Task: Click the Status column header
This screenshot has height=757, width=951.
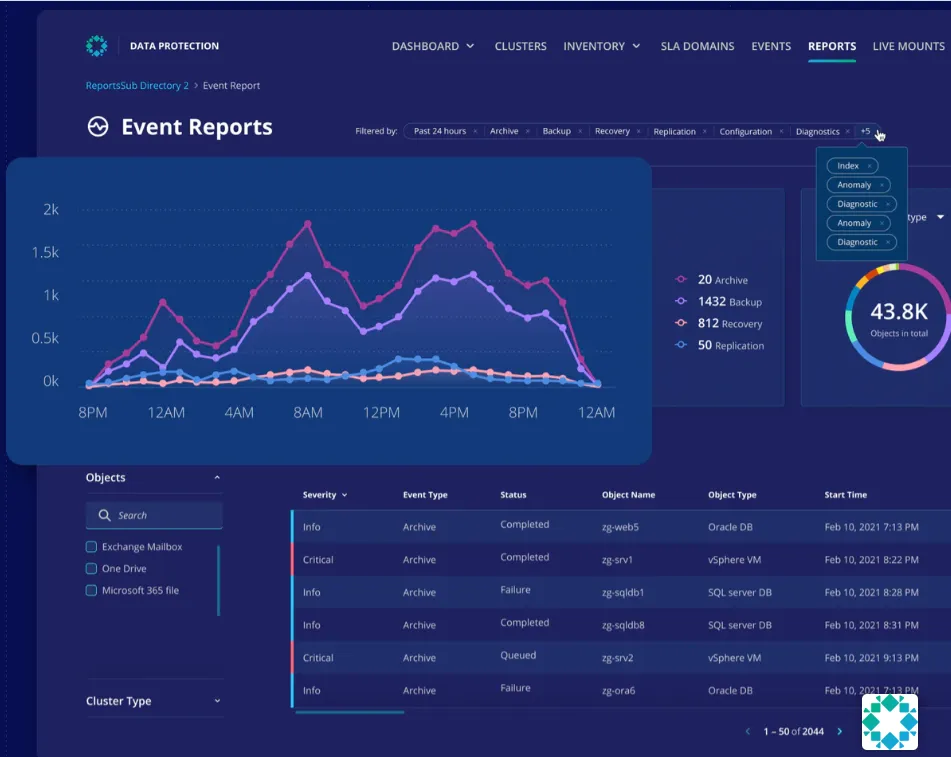Action: [x=513, y=495]
